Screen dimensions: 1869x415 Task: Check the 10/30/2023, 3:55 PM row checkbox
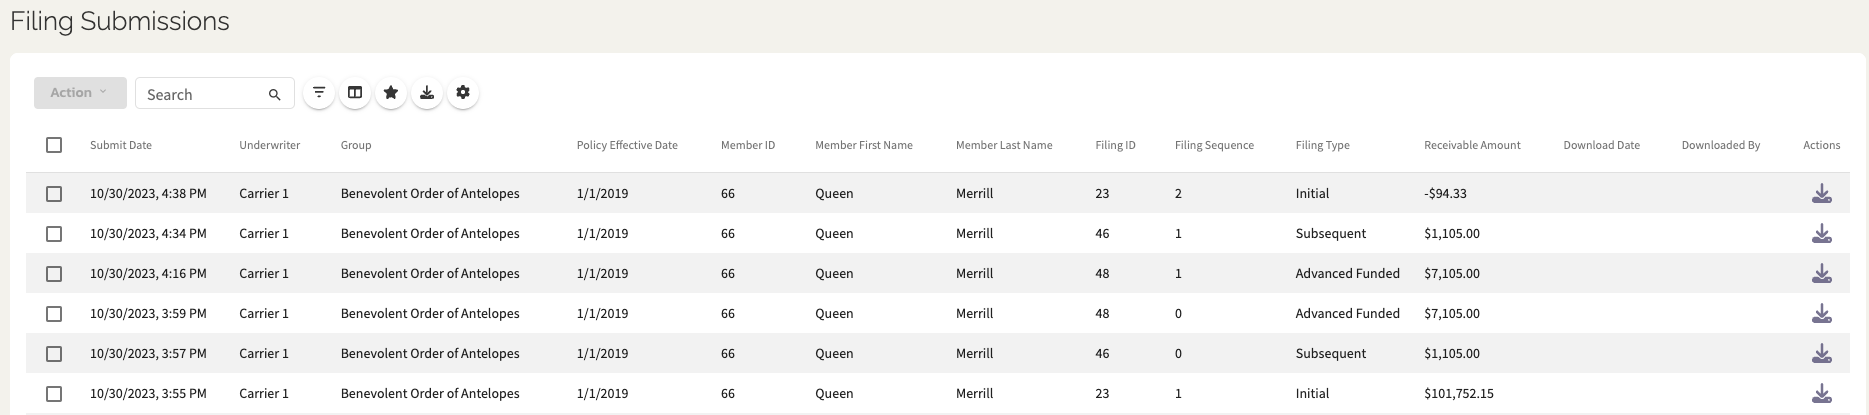(x=54, y=394)
